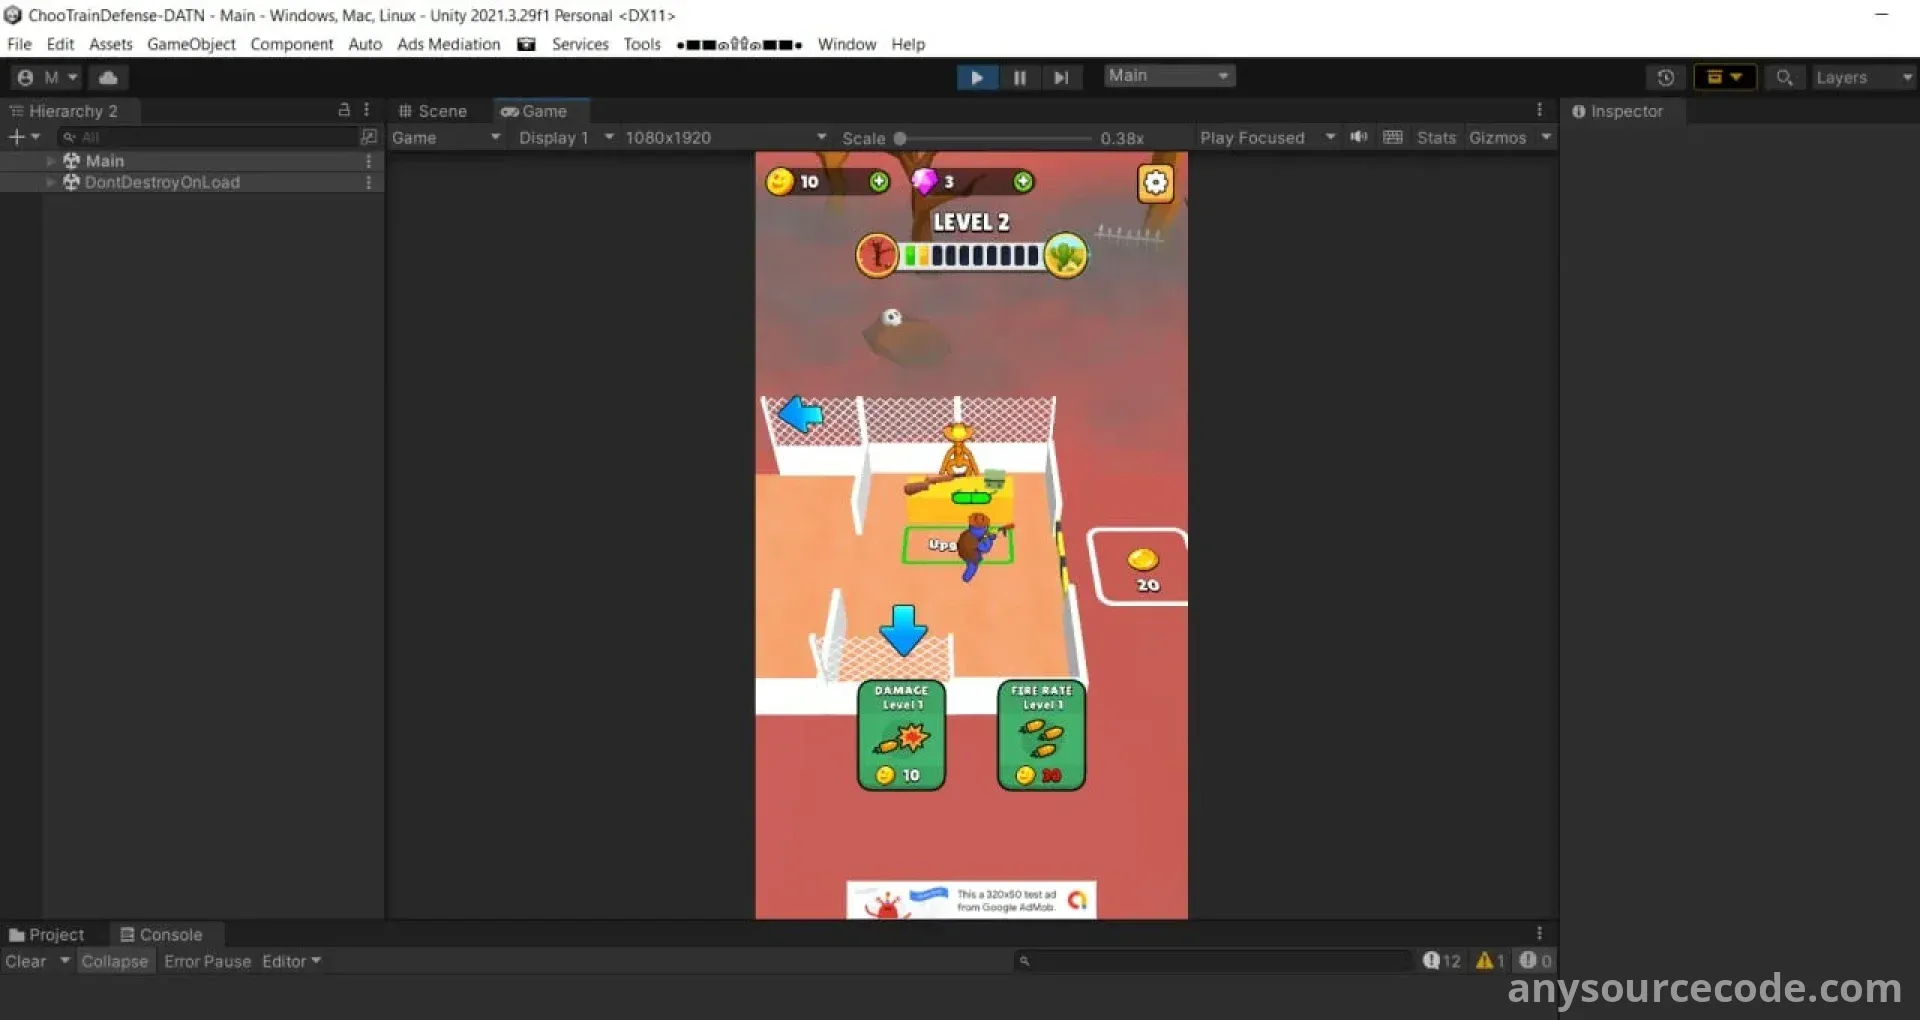Pause the running game
The width and height of the screenshot is (1920, 1020).
click(1019, 78)
